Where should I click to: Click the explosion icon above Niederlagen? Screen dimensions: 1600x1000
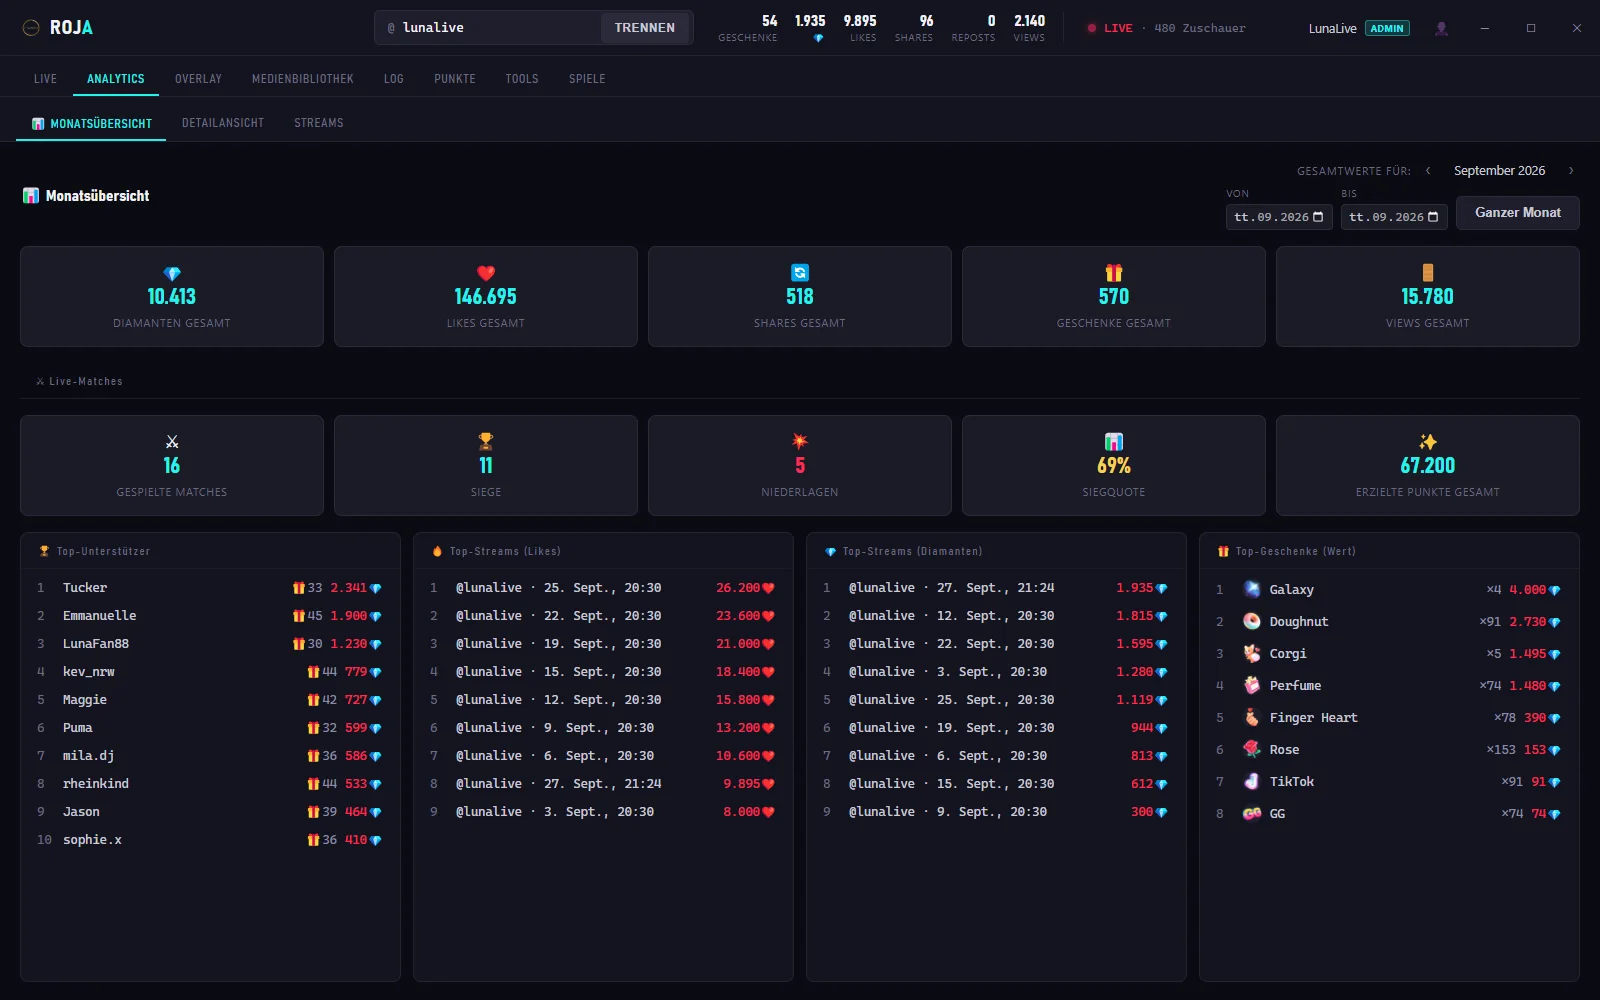tap(800, 441)
